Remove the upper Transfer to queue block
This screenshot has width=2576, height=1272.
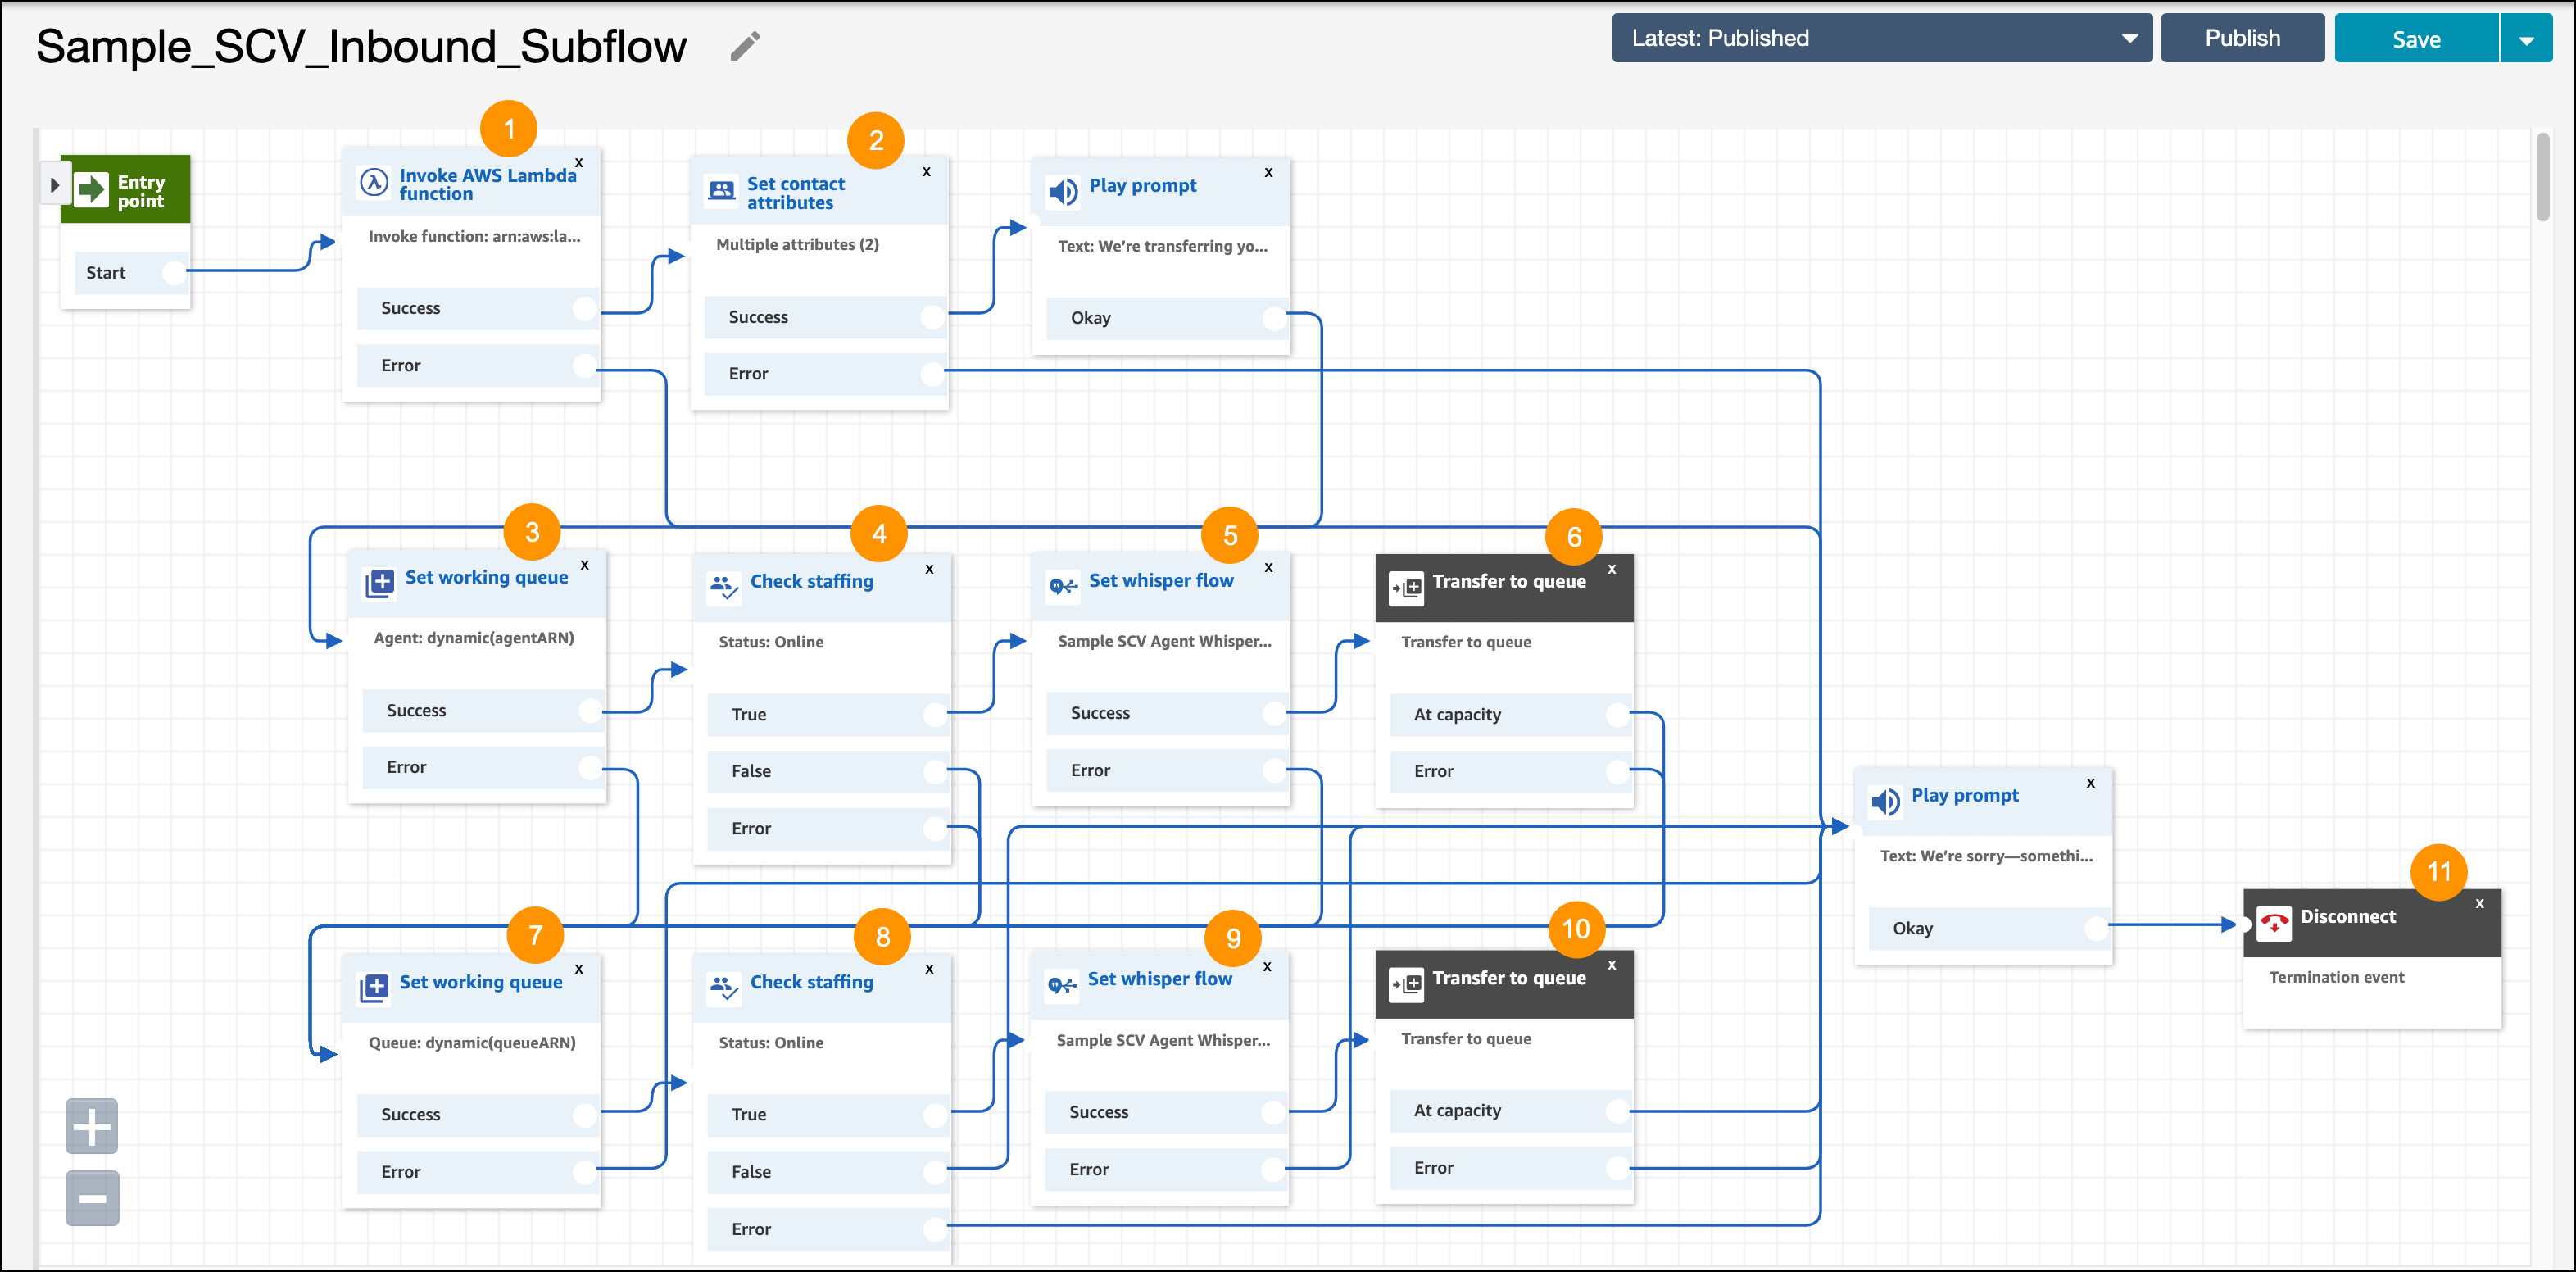[1612, 569]
